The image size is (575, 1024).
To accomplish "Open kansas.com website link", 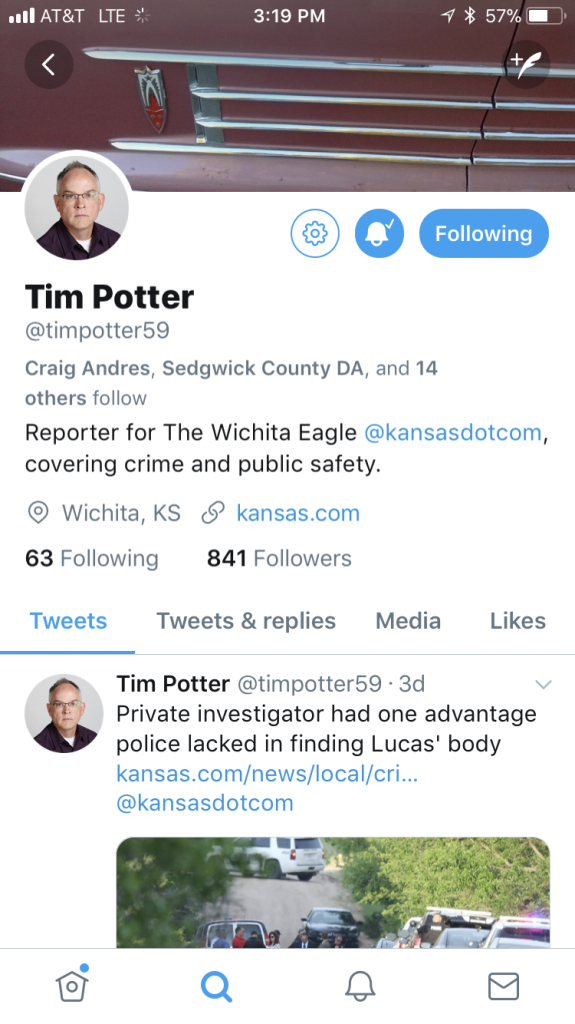I will [298, 513].
